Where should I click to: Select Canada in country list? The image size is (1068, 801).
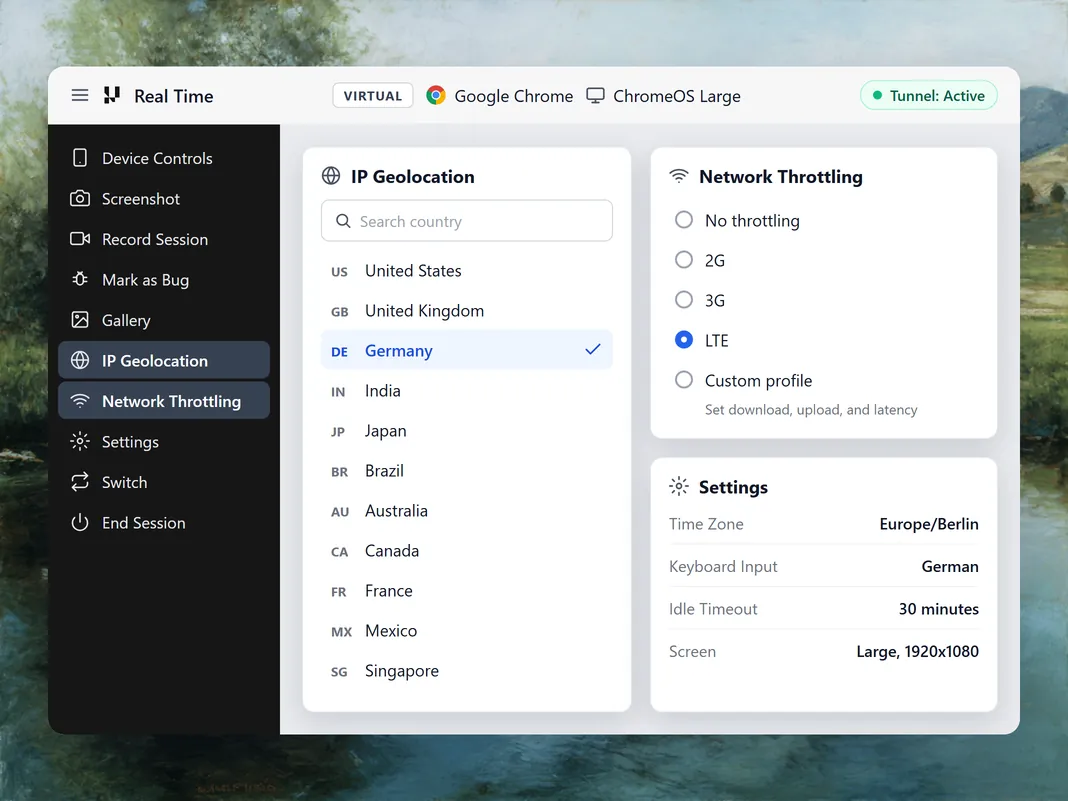(x=467, y=550)
